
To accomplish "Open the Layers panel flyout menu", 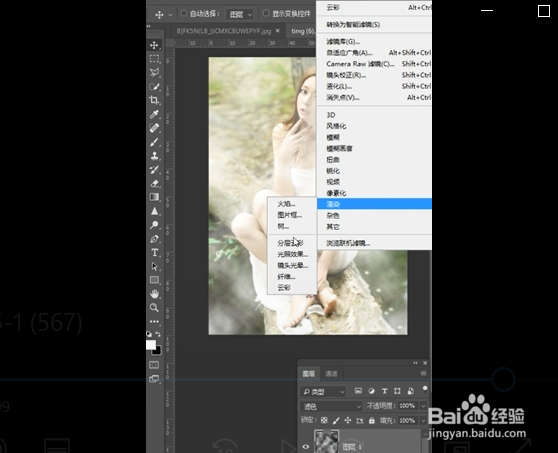I will pyautogui.click(x=423, y=373).
